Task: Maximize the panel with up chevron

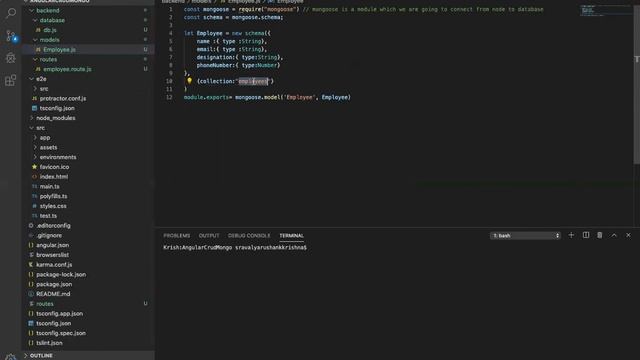Action: coord(614,235)
